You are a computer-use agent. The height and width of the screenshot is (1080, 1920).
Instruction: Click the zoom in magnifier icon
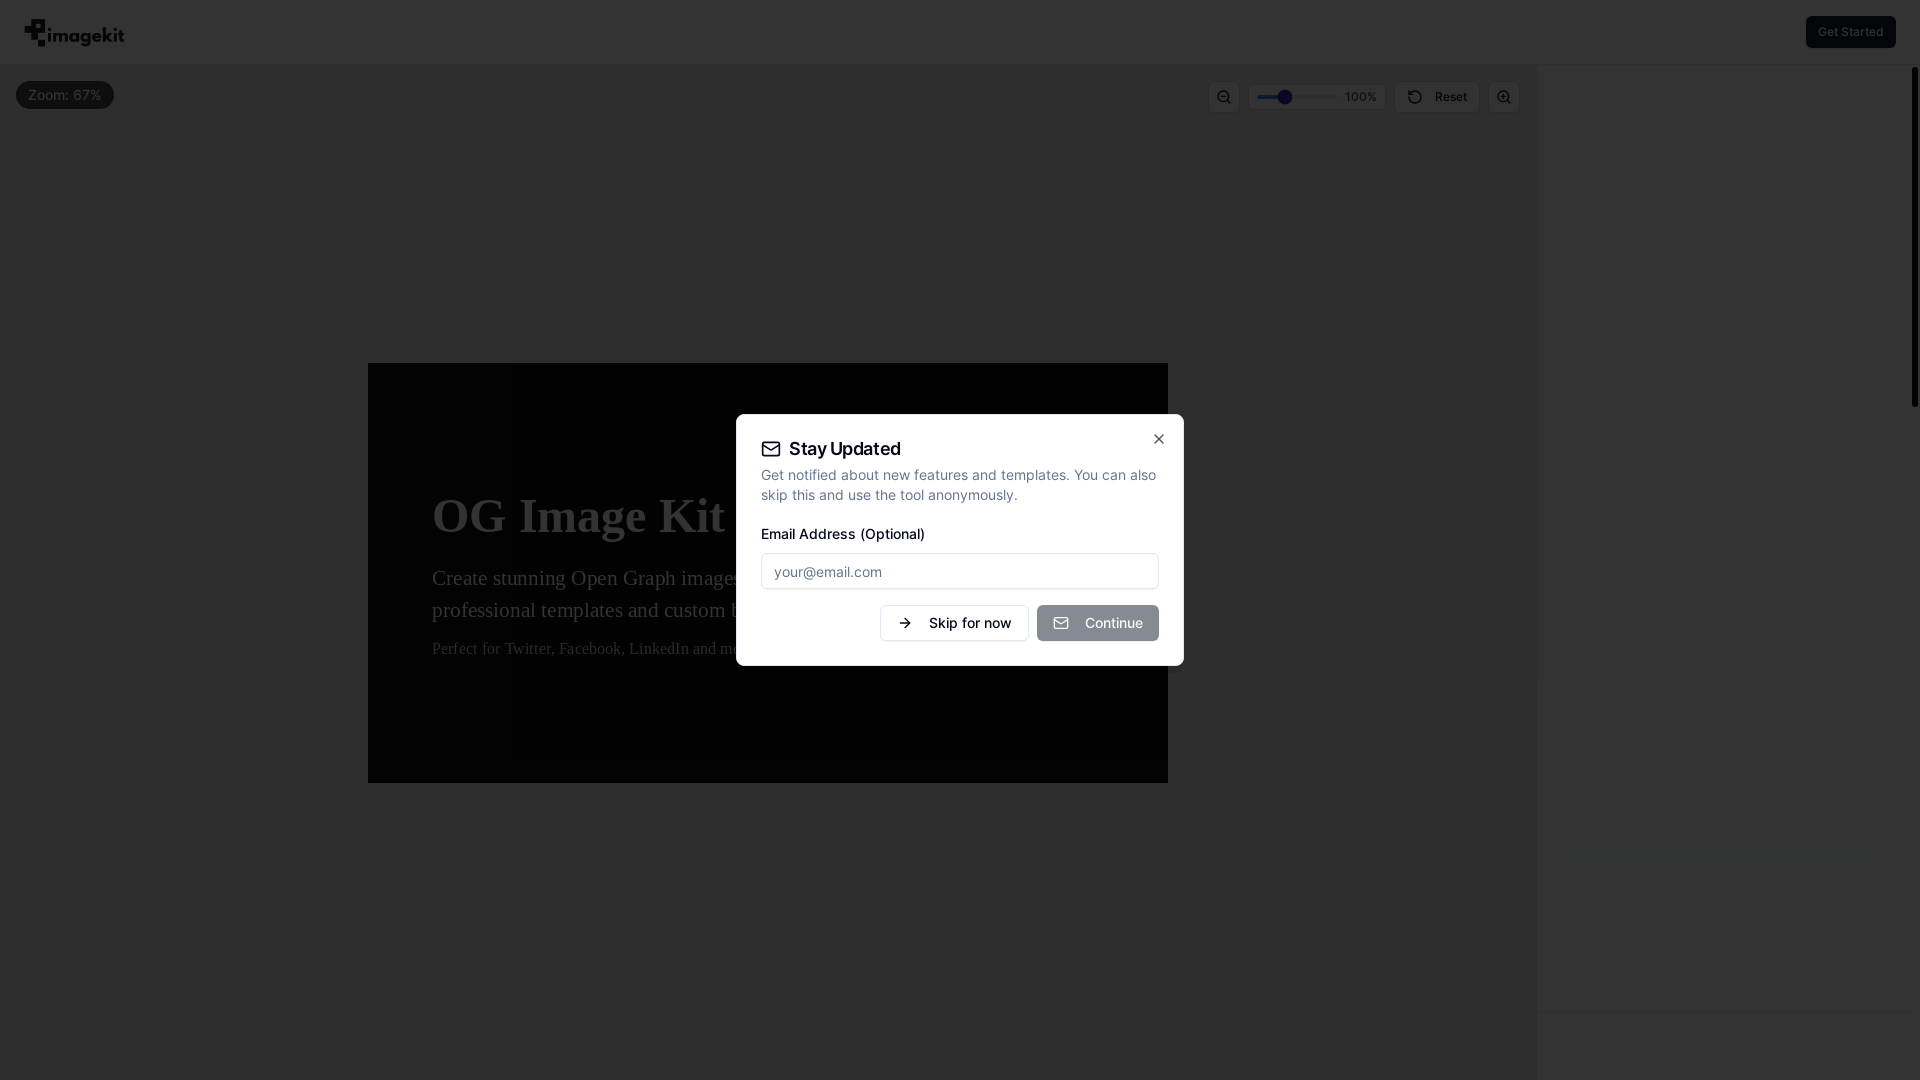1504,97
